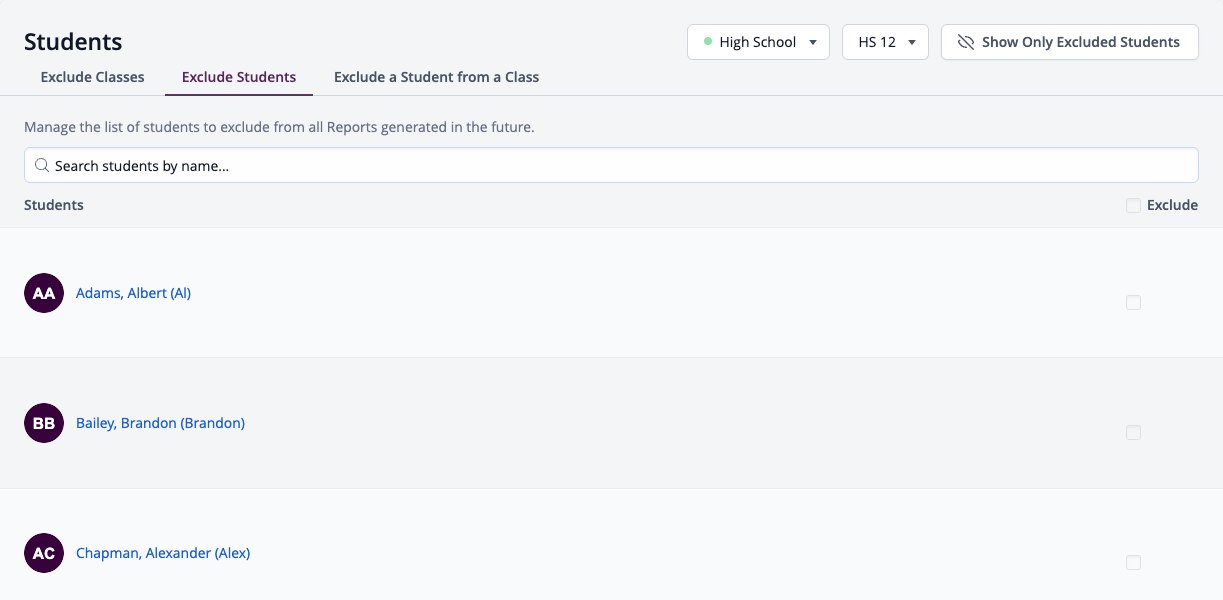The height and width of the screenshot is (600, 1223).
Task: Click the green status dot beside High School
Action: (x=708, y=42)
